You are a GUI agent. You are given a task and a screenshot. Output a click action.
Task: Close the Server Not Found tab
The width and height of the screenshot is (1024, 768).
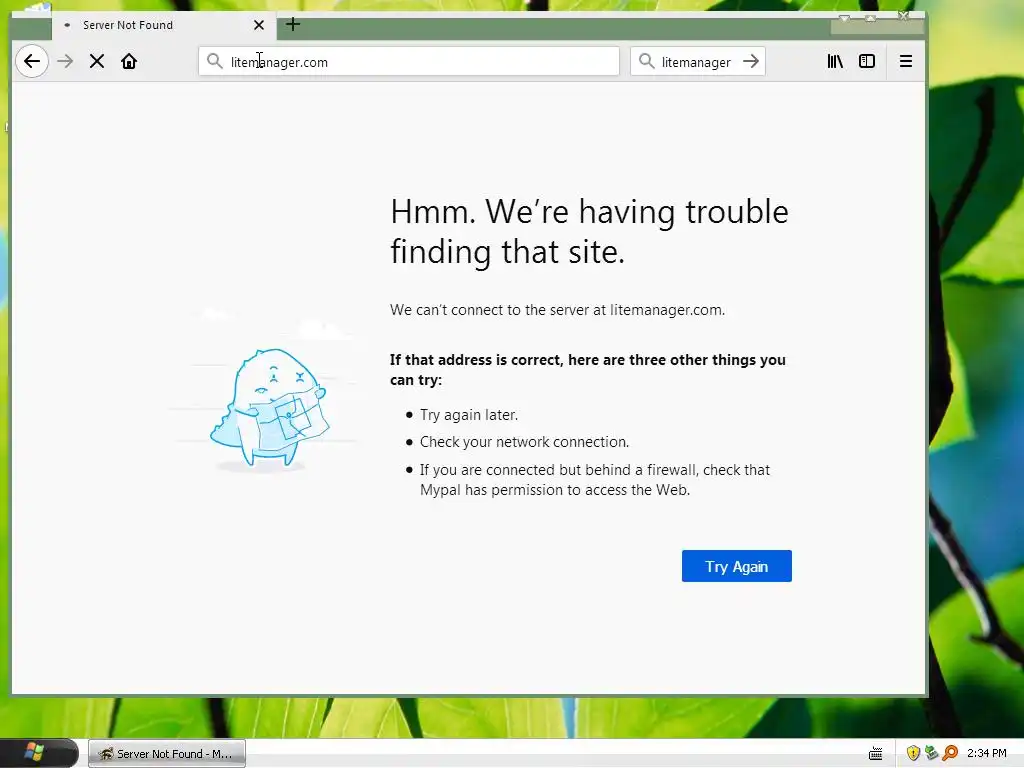[x=259, y=25]
